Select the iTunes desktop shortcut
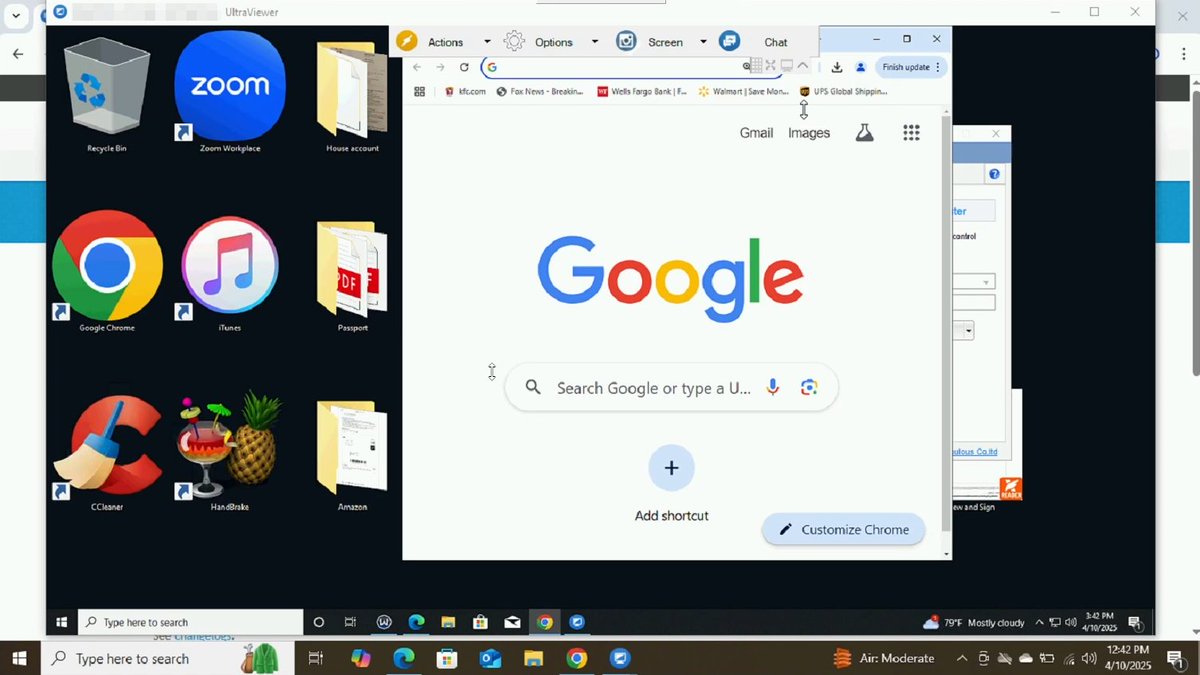This screenshot has height=675, width=1200. click(x=229, y=273)
